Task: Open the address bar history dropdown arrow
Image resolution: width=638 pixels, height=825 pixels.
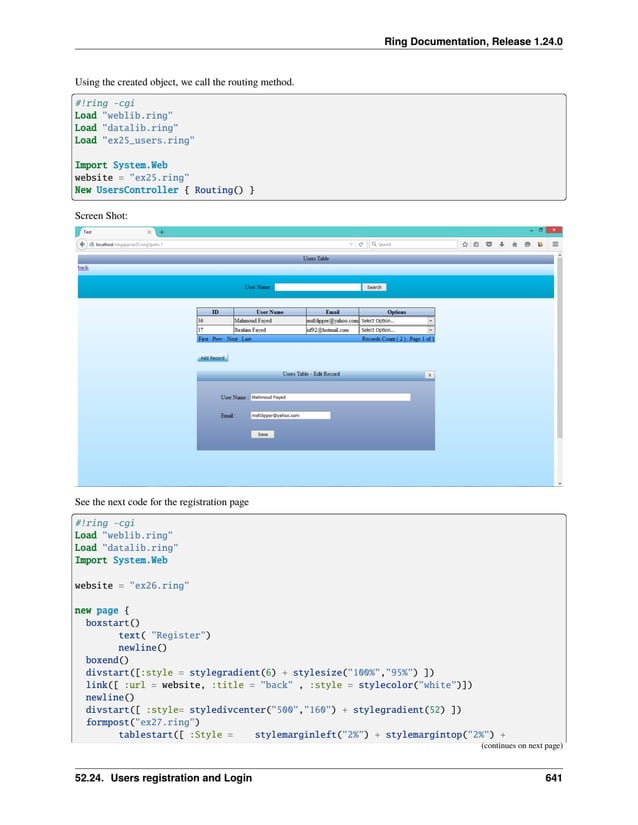Action: click(351, 244)
